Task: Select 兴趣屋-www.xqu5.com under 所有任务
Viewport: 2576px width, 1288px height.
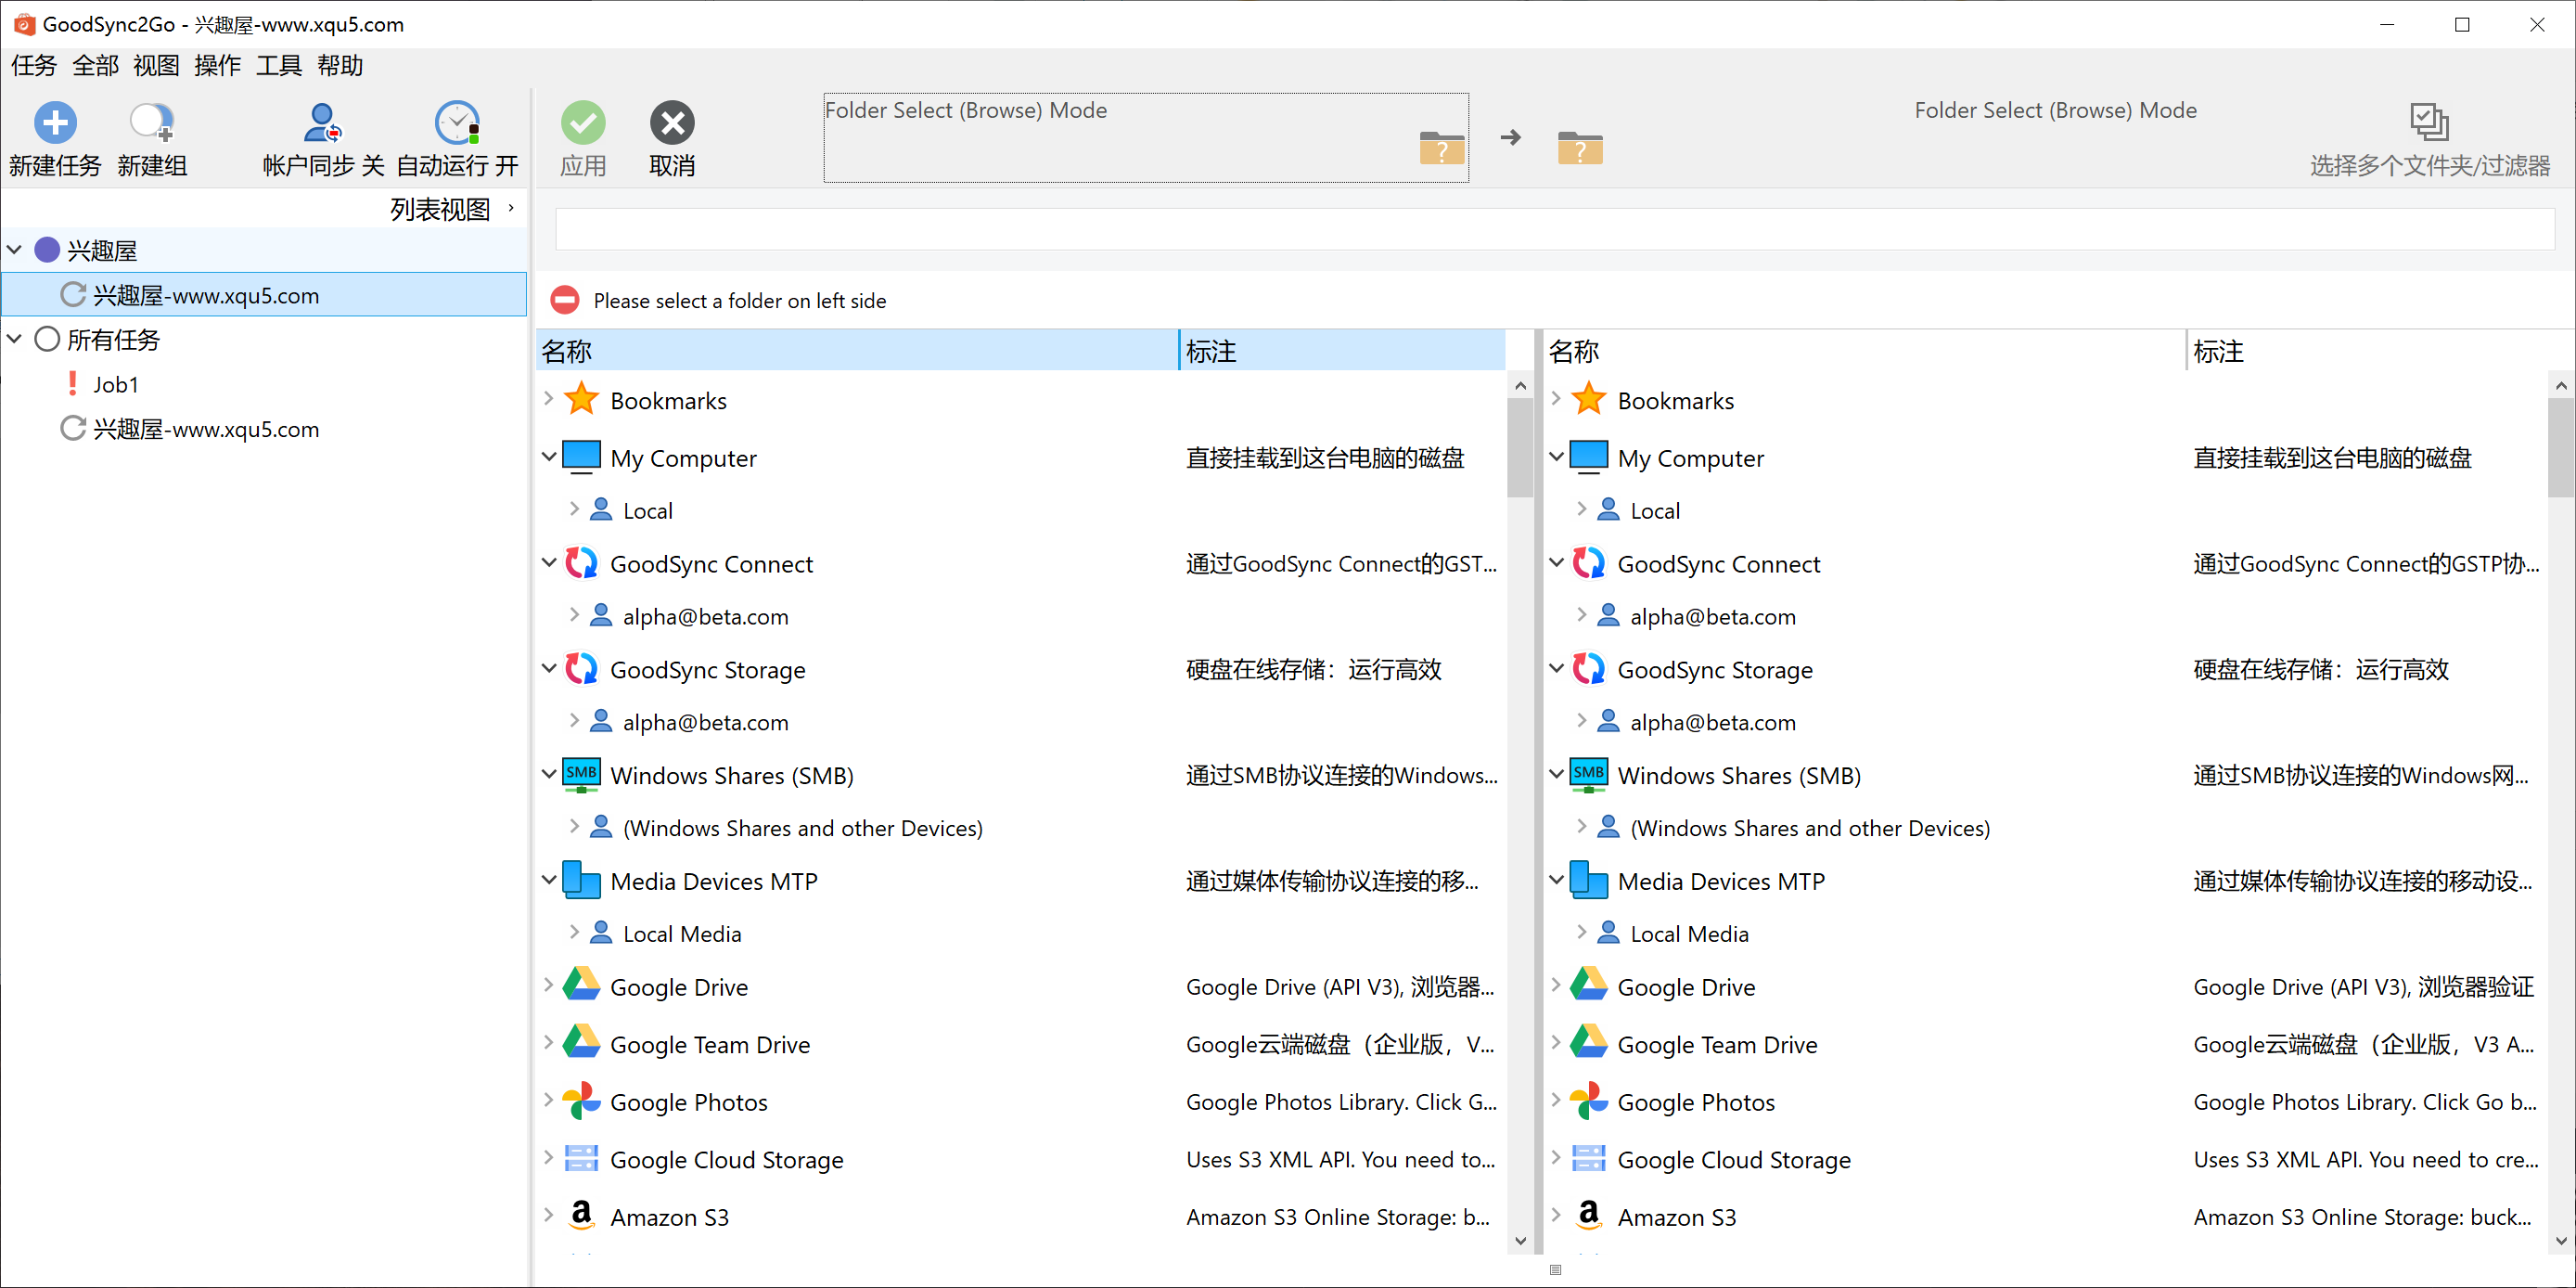Action: click(206, 429)
